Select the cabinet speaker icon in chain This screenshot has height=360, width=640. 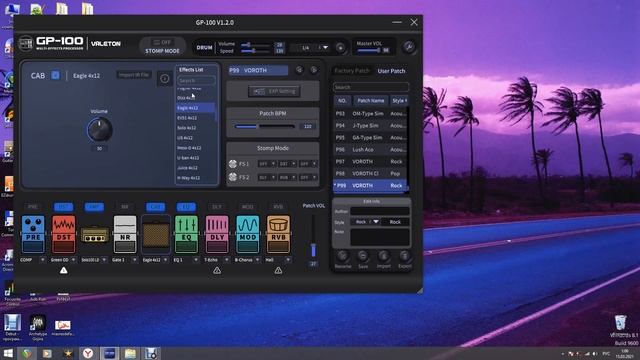coord(156,235)
